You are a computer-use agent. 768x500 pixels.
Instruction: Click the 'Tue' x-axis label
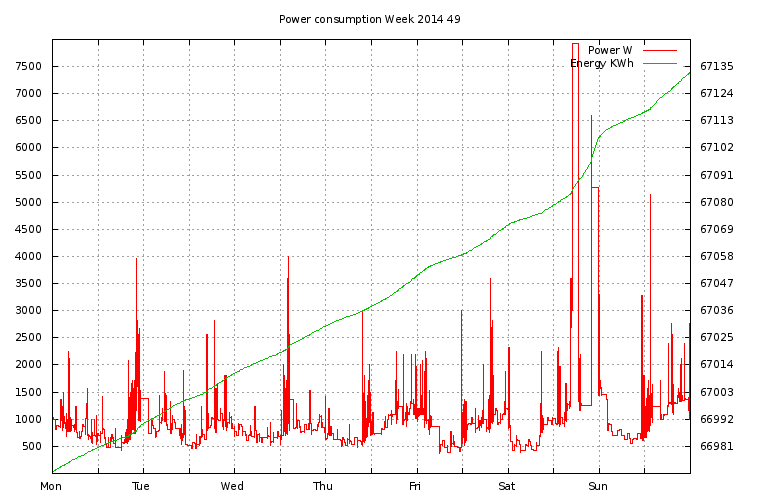click(141, 486)
